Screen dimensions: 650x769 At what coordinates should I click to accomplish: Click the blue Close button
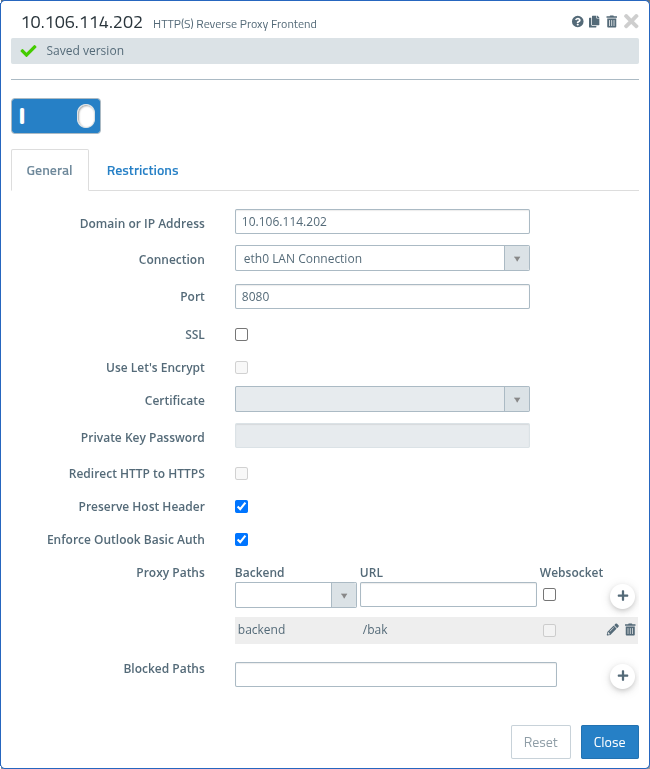point(609,742)
